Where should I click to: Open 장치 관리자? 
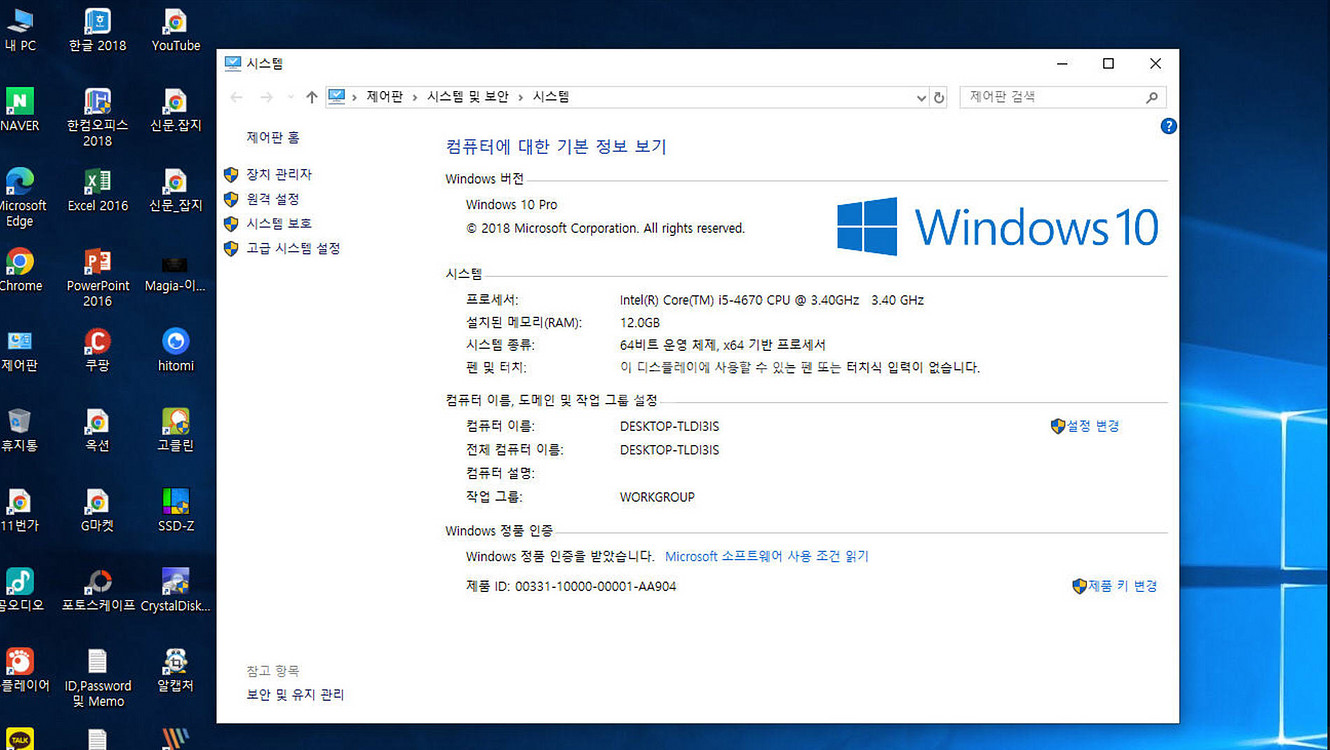click(x=279, y=174)
